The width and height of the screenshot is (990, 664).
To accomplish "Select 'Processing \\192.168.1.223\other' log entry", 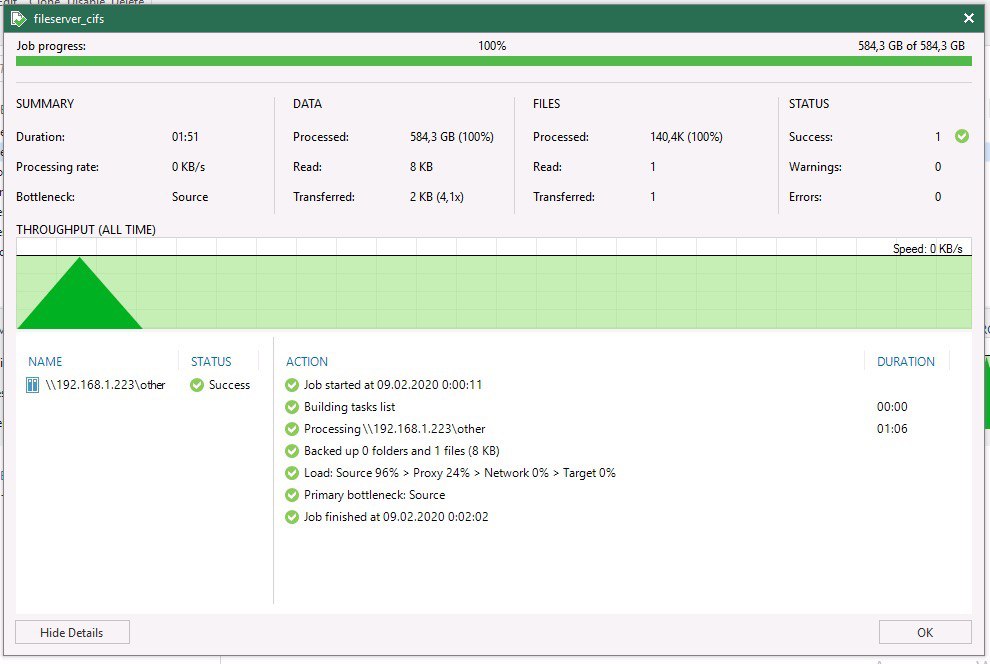I will coord(395,429).
